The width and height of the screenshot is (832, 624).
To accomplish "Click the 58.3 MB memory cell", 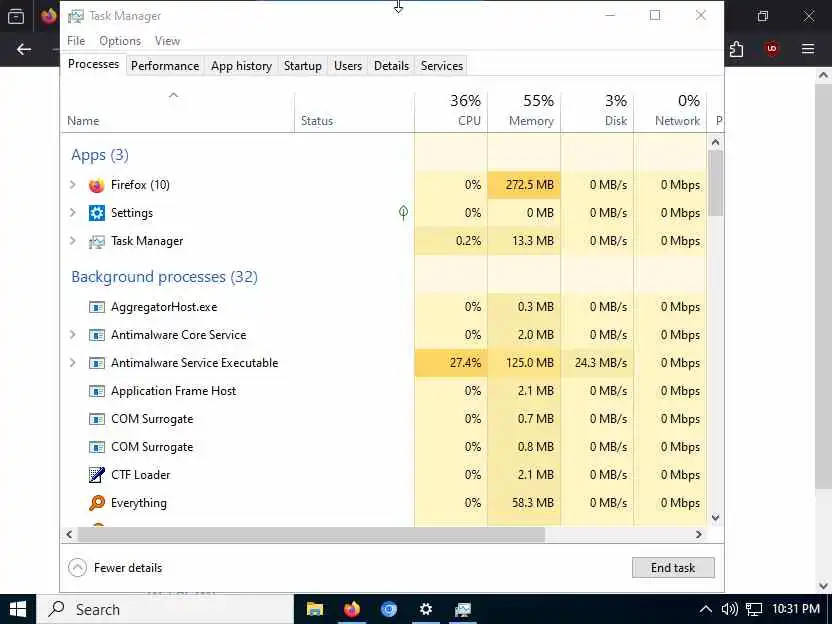I will coord(524,503).
